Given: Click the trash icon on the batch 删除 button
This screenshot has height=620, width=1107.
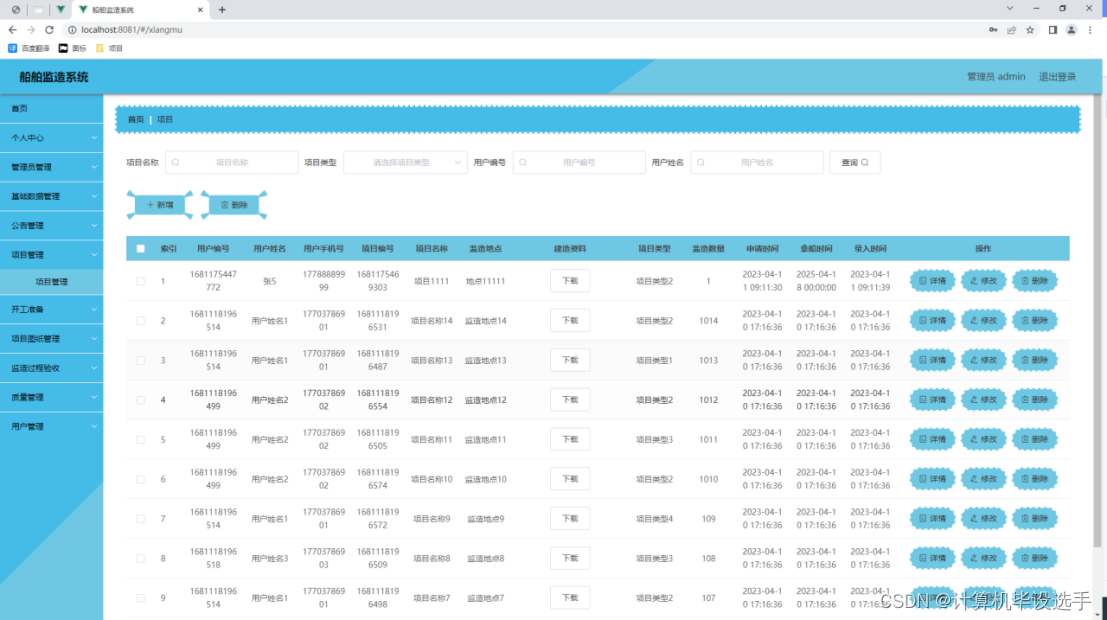Looking at the screenshot, I should 225,205.
